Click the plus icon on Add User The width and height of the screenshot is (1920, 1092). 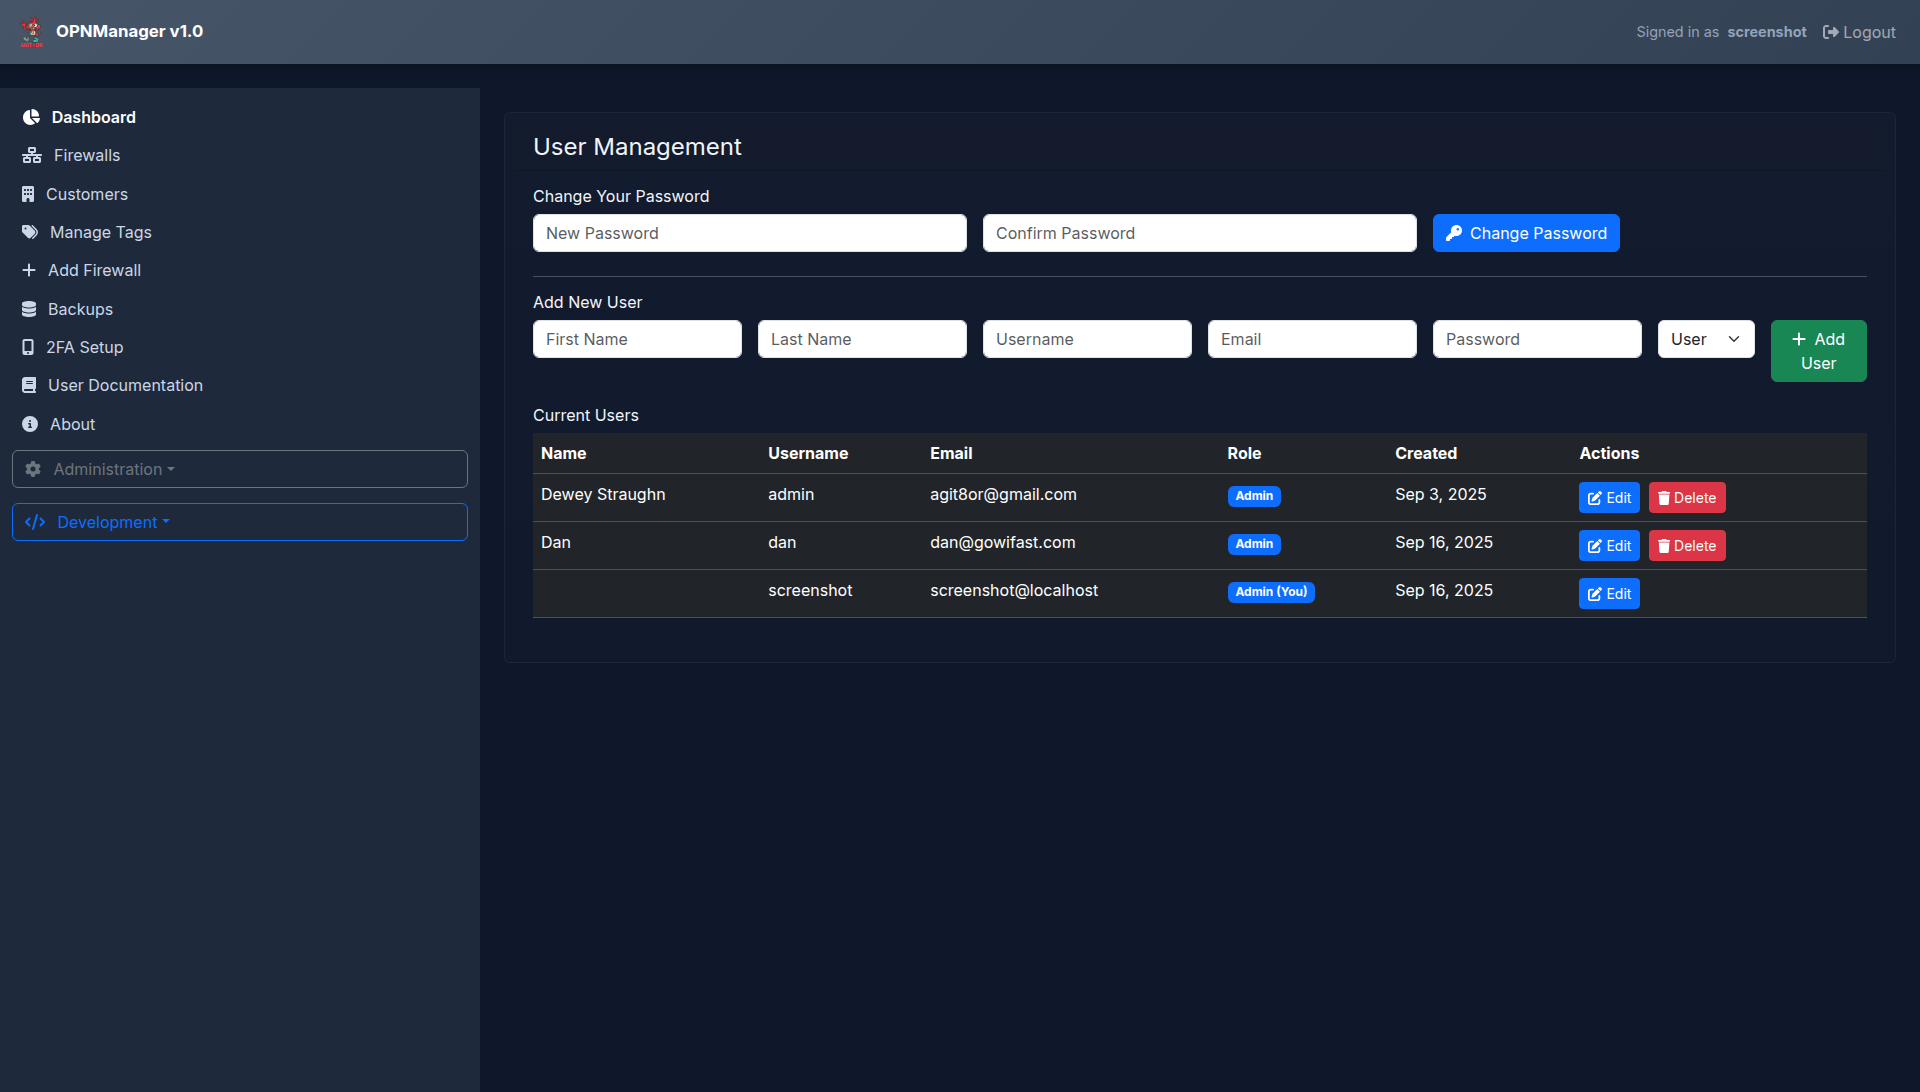[1799, 339]
